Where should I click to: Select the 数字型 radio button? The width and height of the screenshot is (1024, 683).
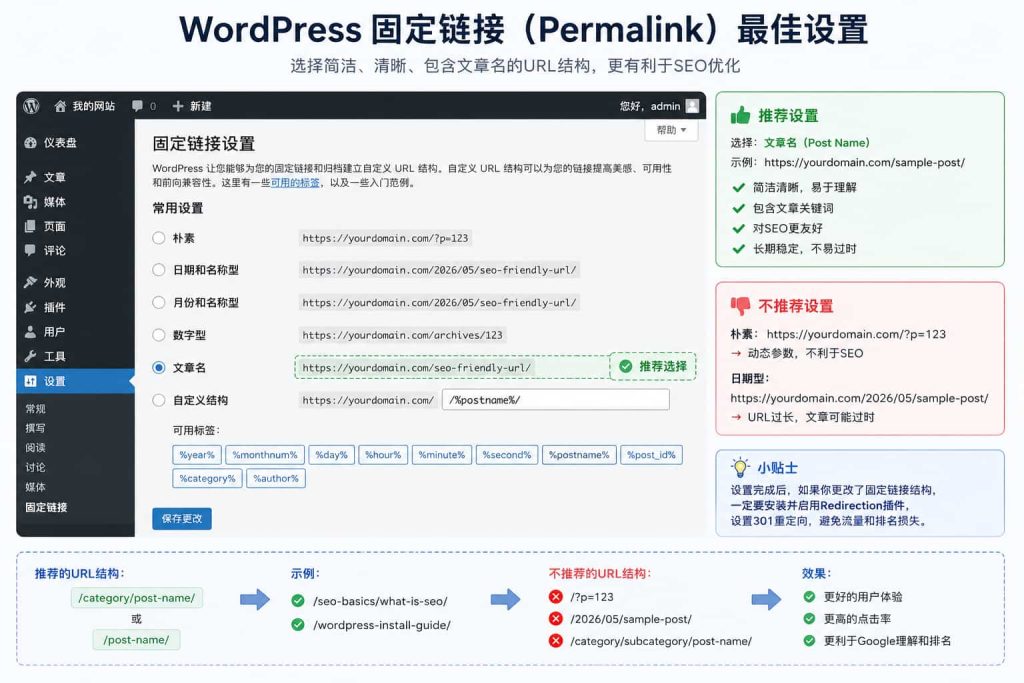159,335
